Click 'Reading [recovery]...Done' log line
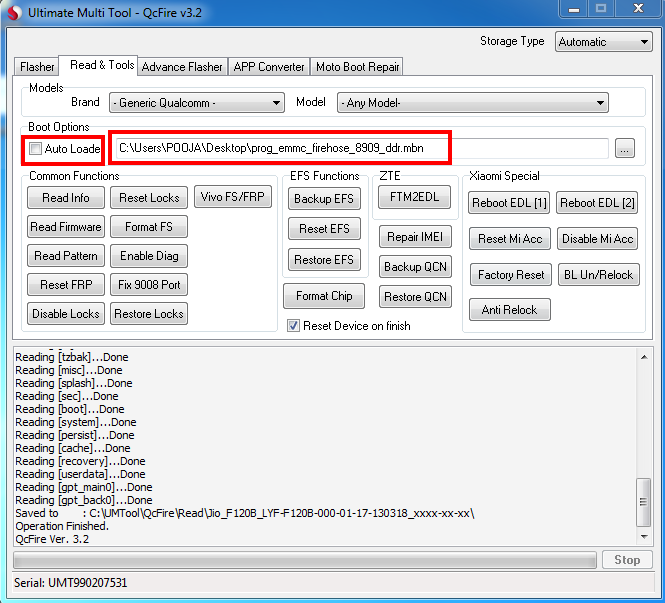 (x=80, y=461)
